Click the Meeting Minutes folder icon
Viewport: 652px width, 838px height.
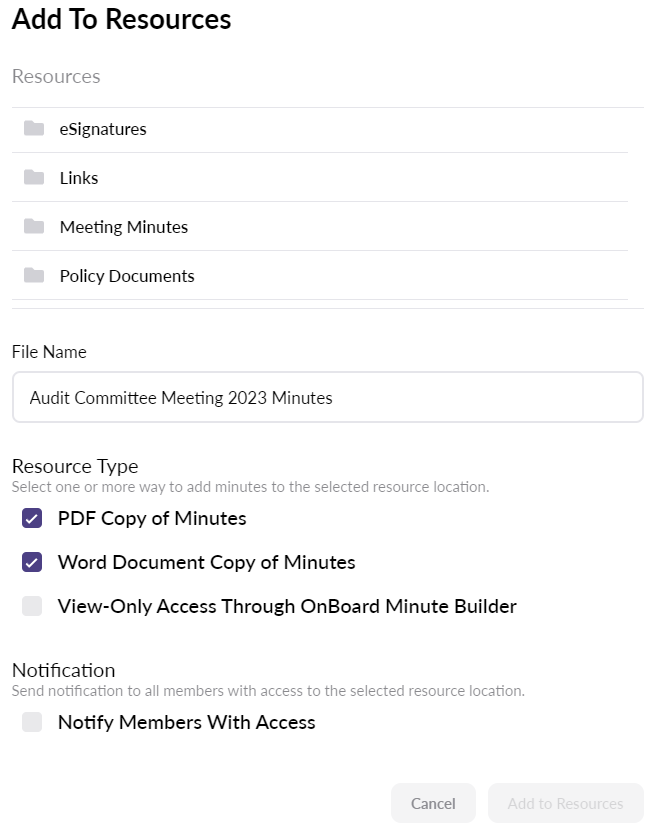[x=34, y=227]
